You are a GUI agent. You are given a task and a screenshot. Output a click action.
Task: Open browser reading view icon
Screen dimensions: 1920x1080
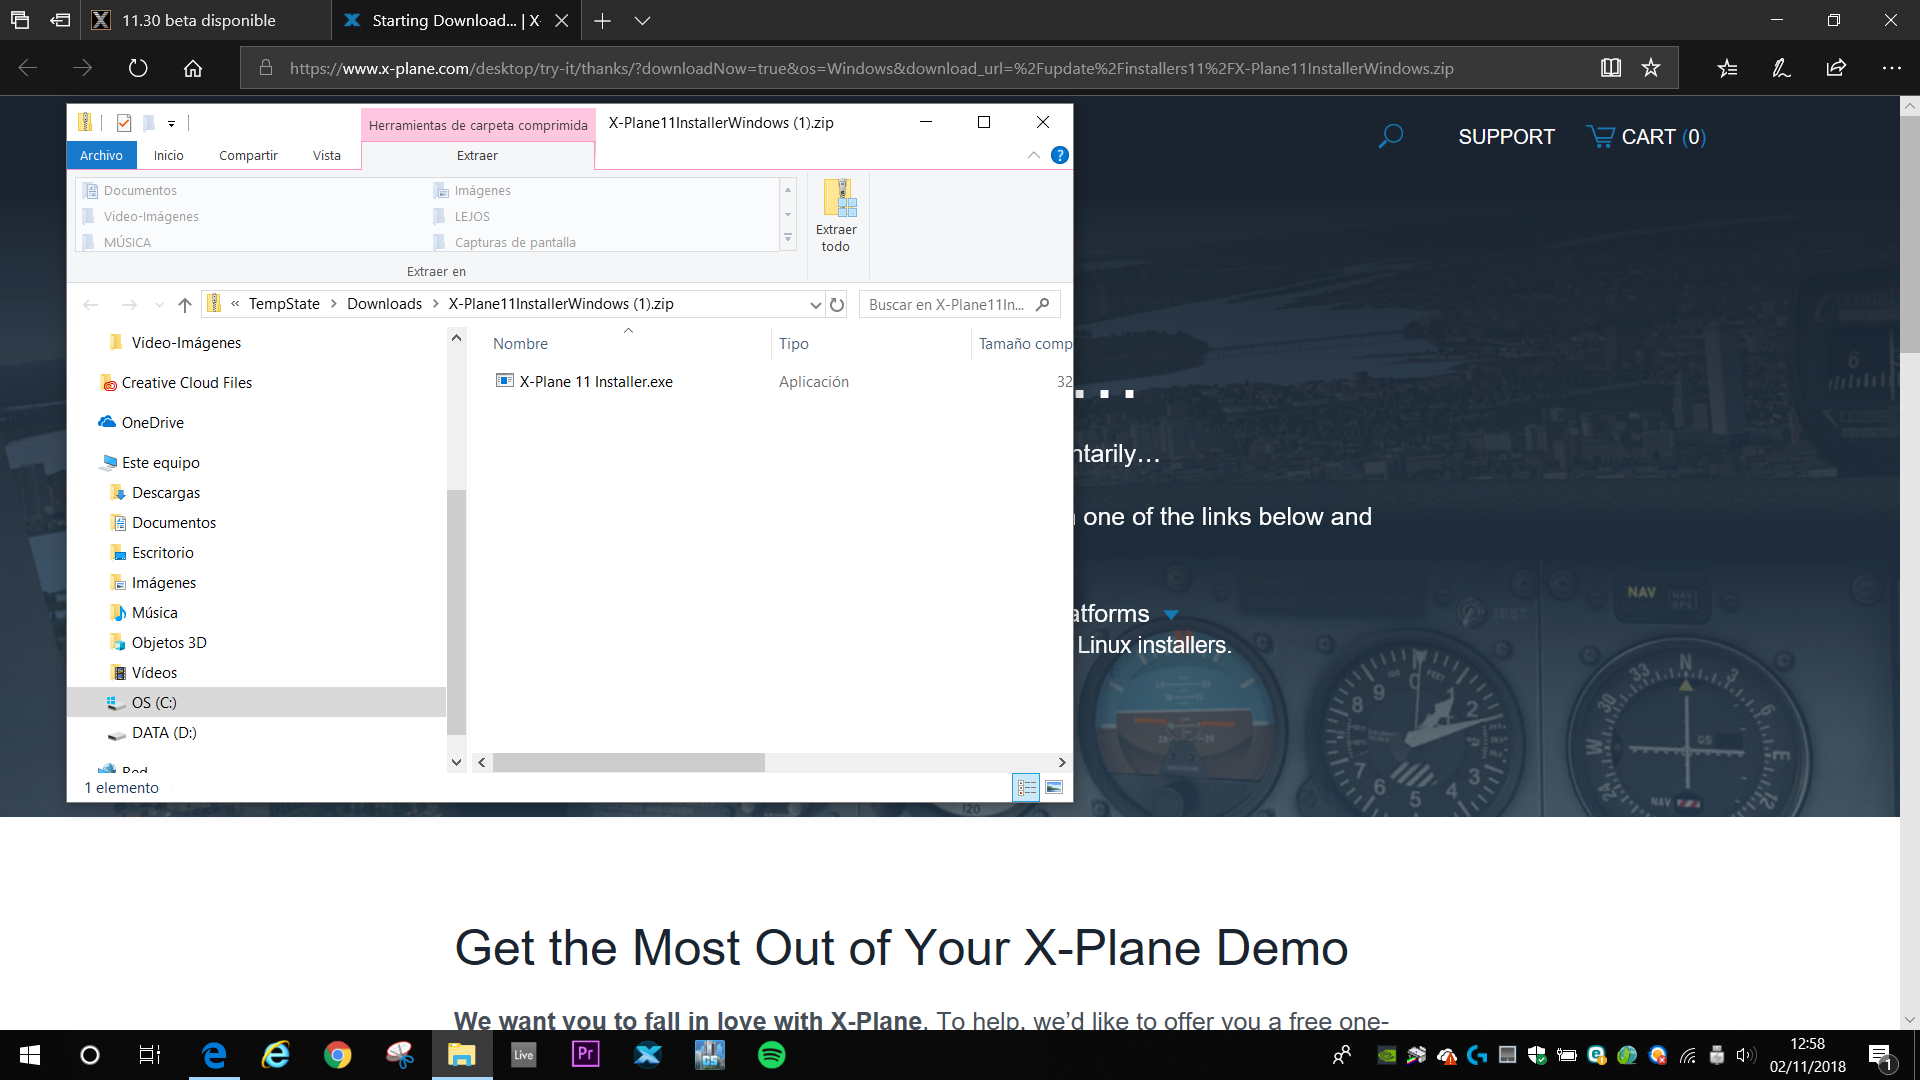[x=1610, y=68]
